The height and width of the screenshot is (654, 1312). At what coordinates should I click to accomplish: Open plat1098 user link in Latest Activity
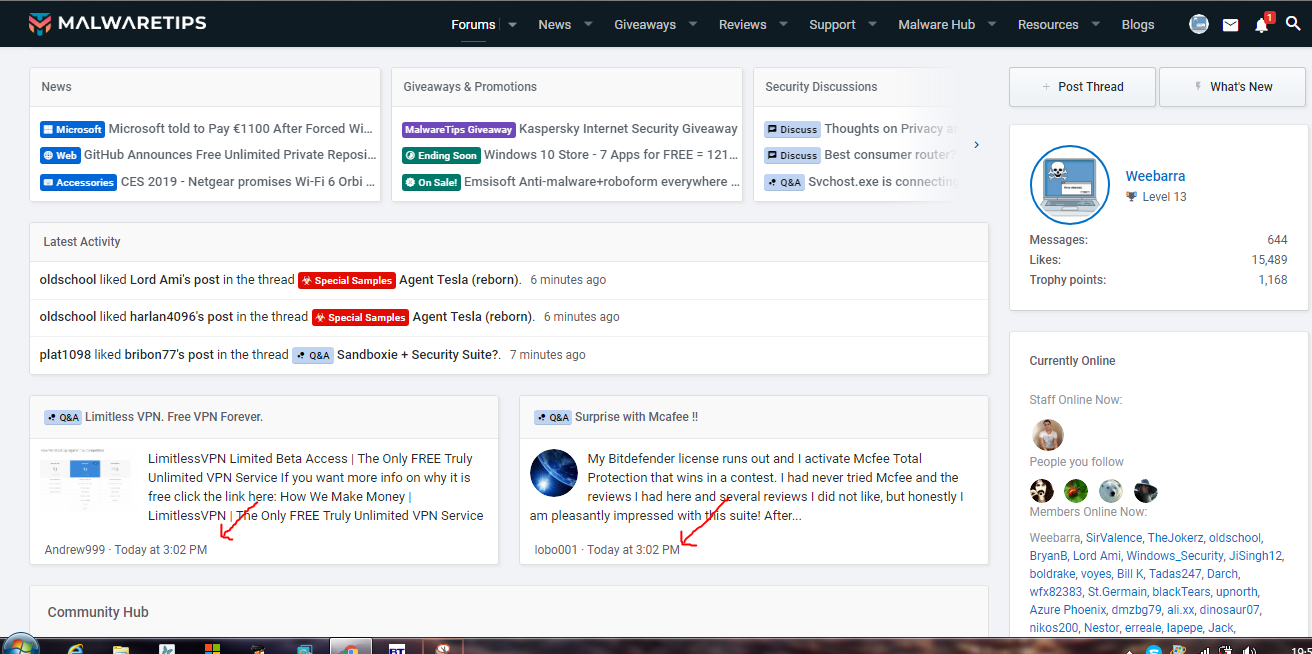click(65, 355)
